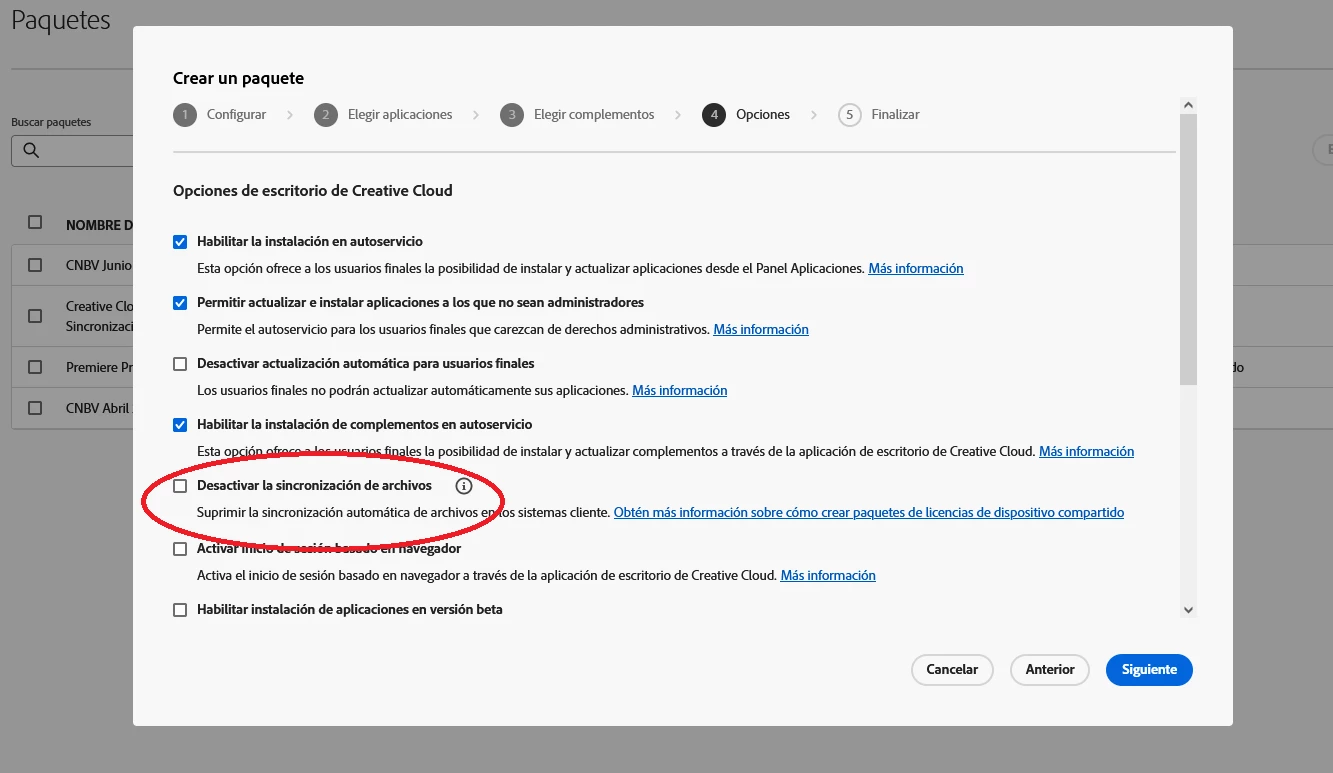Screen dimensions: 1333x773
Task: Click the dialog vertical scrollbar thumb
Action: tap(1188, 250)
